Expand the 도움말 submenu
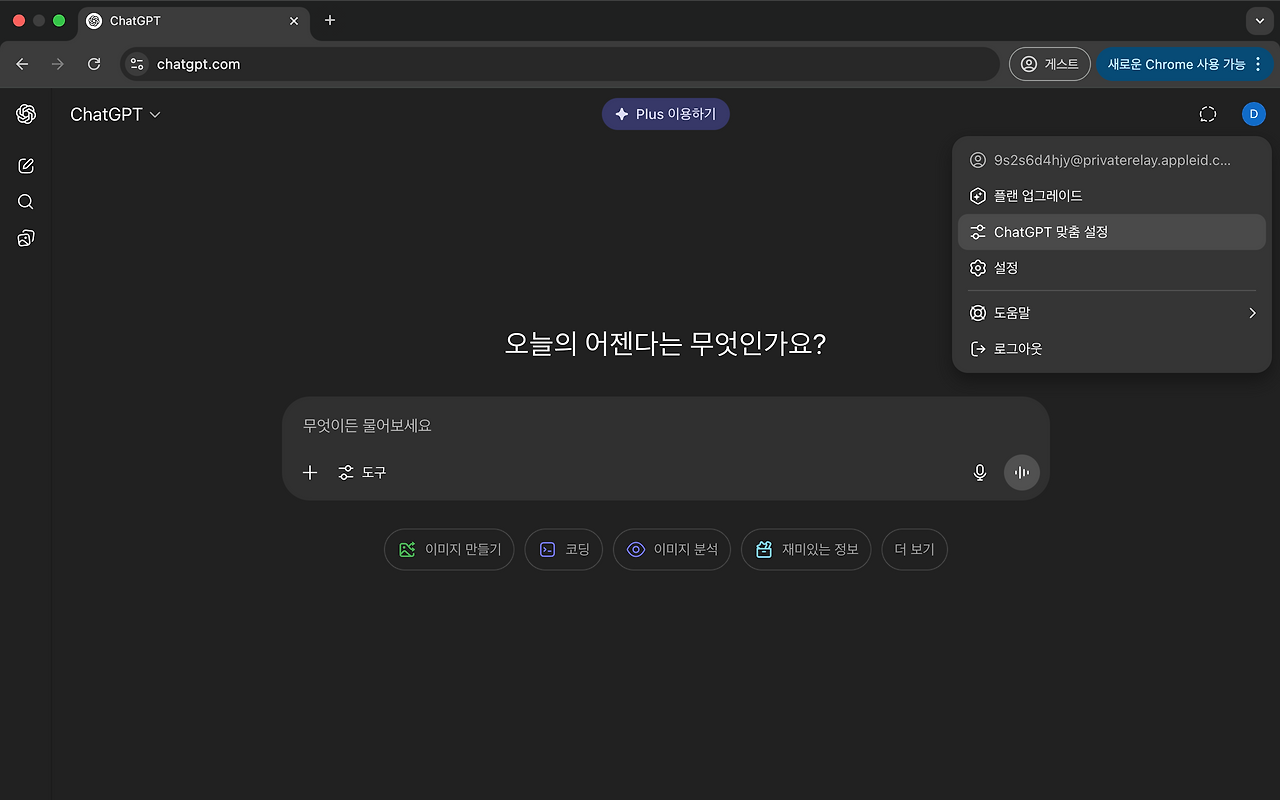 [1112, 313]
